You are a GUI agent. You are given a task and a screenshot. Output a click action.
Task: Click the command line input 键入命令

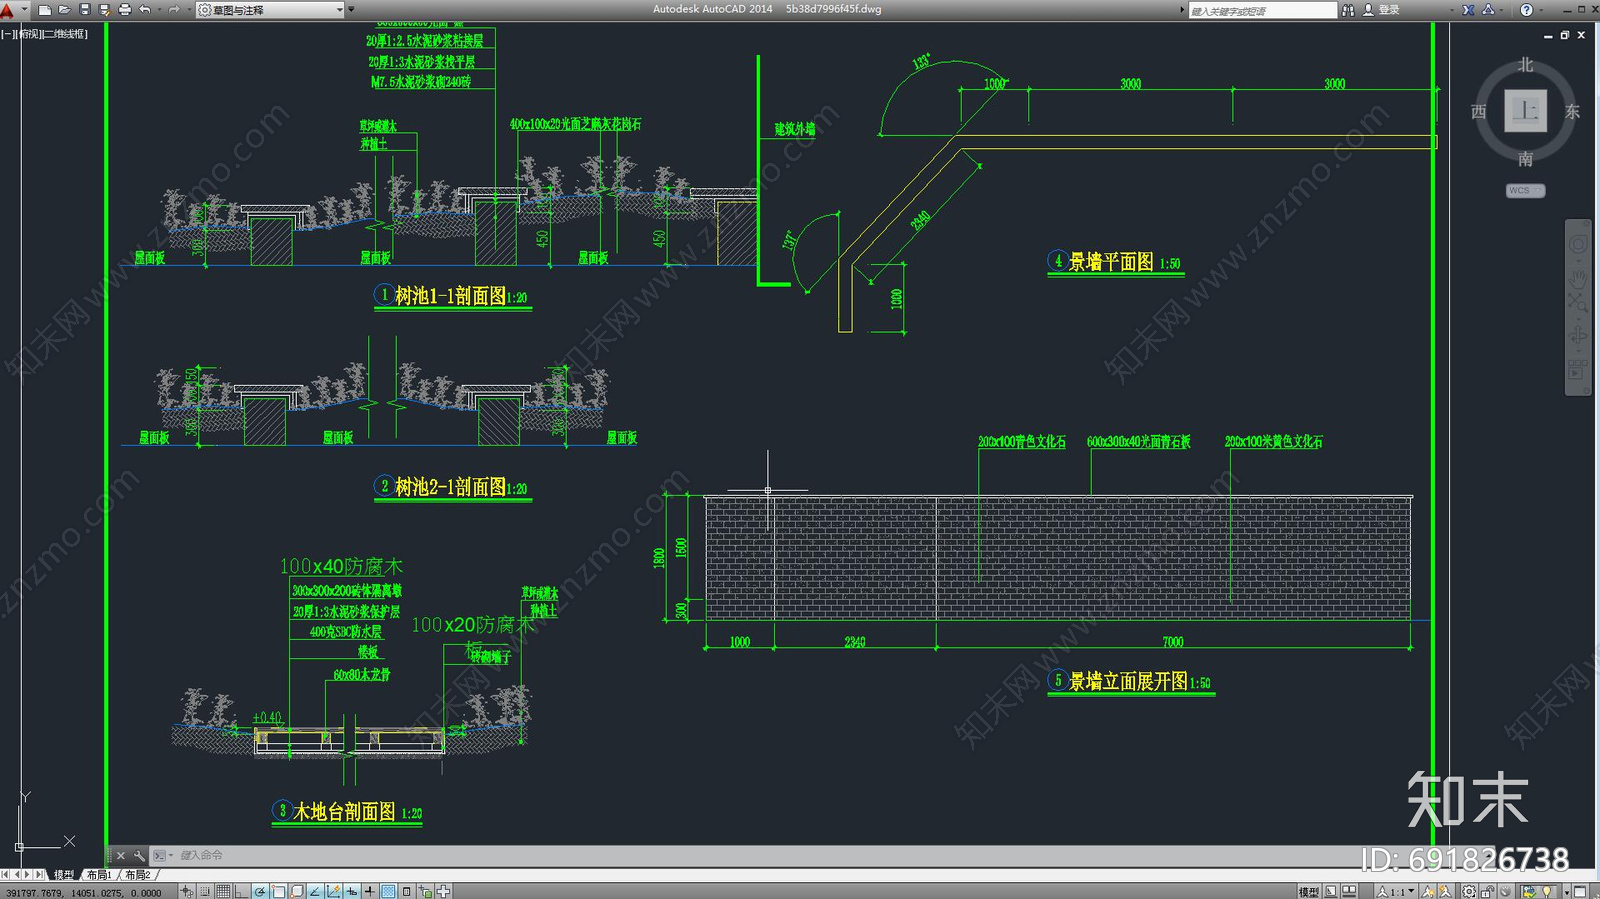pos(201,855)
